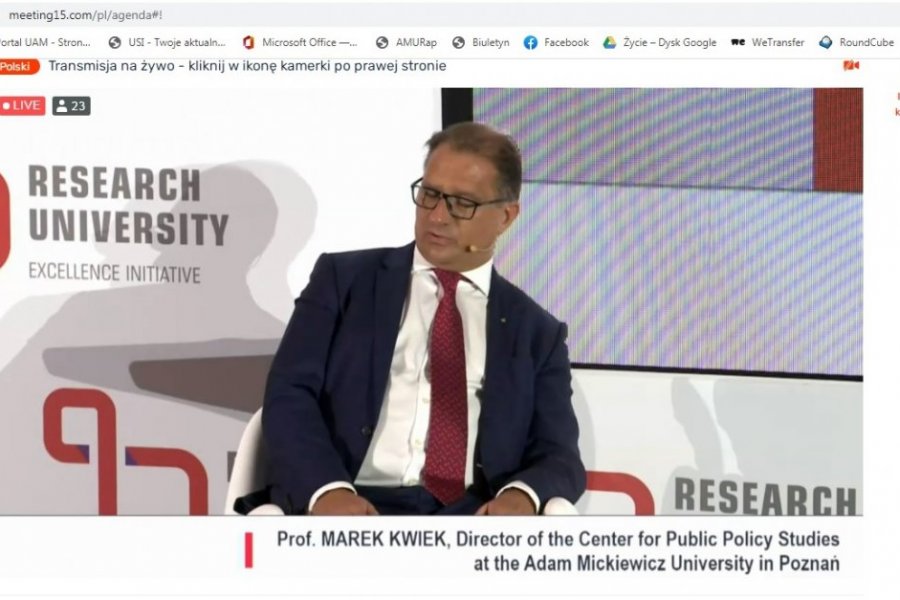Image resolution: width=900 pixels, height=600 pixels.
Task: Open the Facebook bookmark
Action: (556, 42)
